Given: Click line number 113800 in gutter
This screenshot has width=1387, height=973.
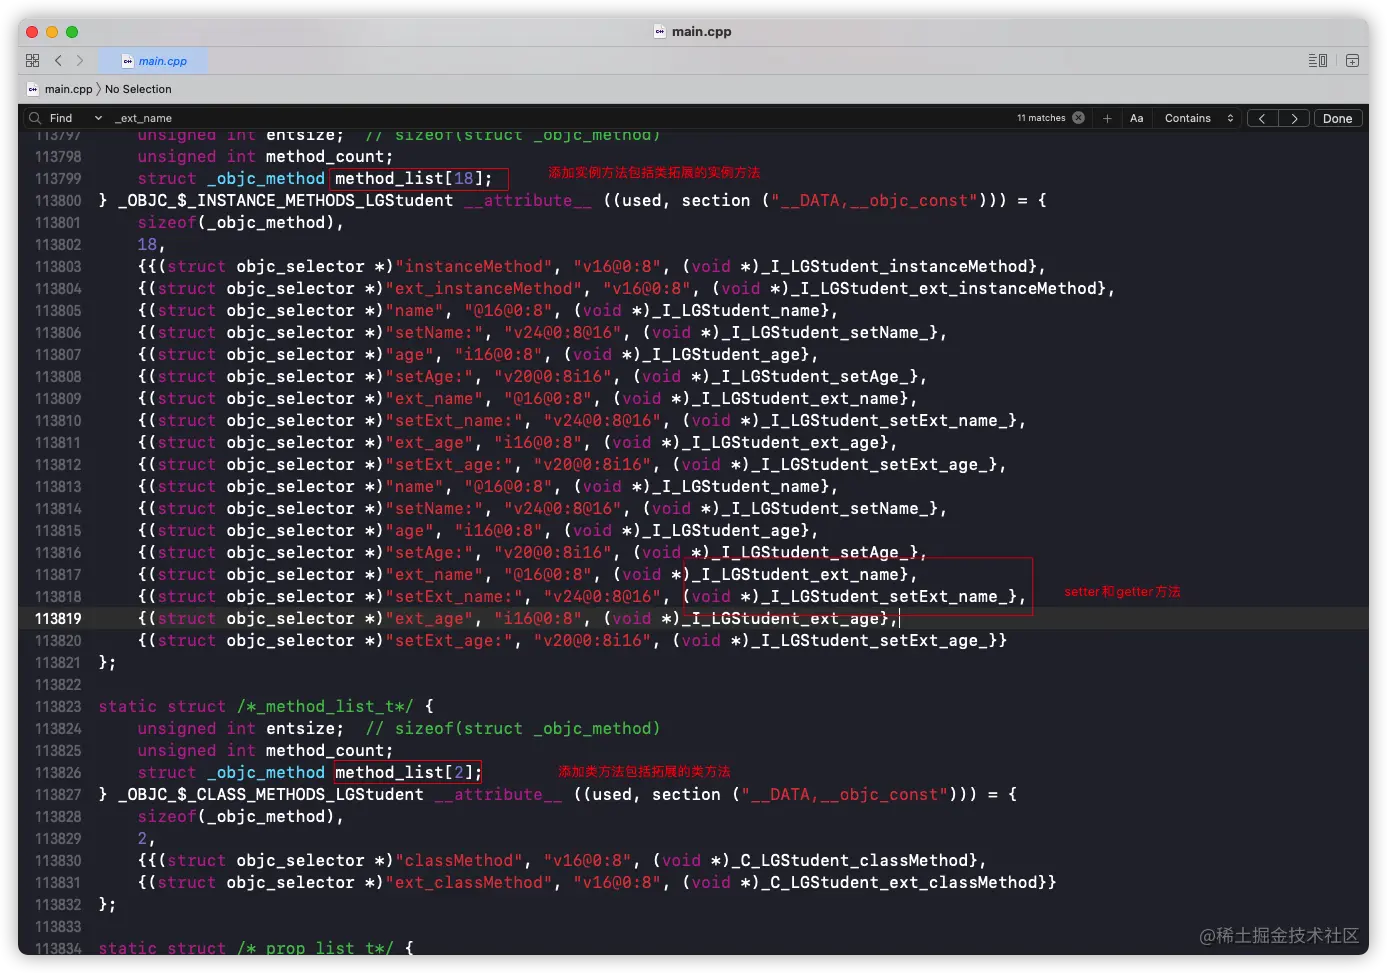Looking at the screenshot, I should click(x=58, y=201).
